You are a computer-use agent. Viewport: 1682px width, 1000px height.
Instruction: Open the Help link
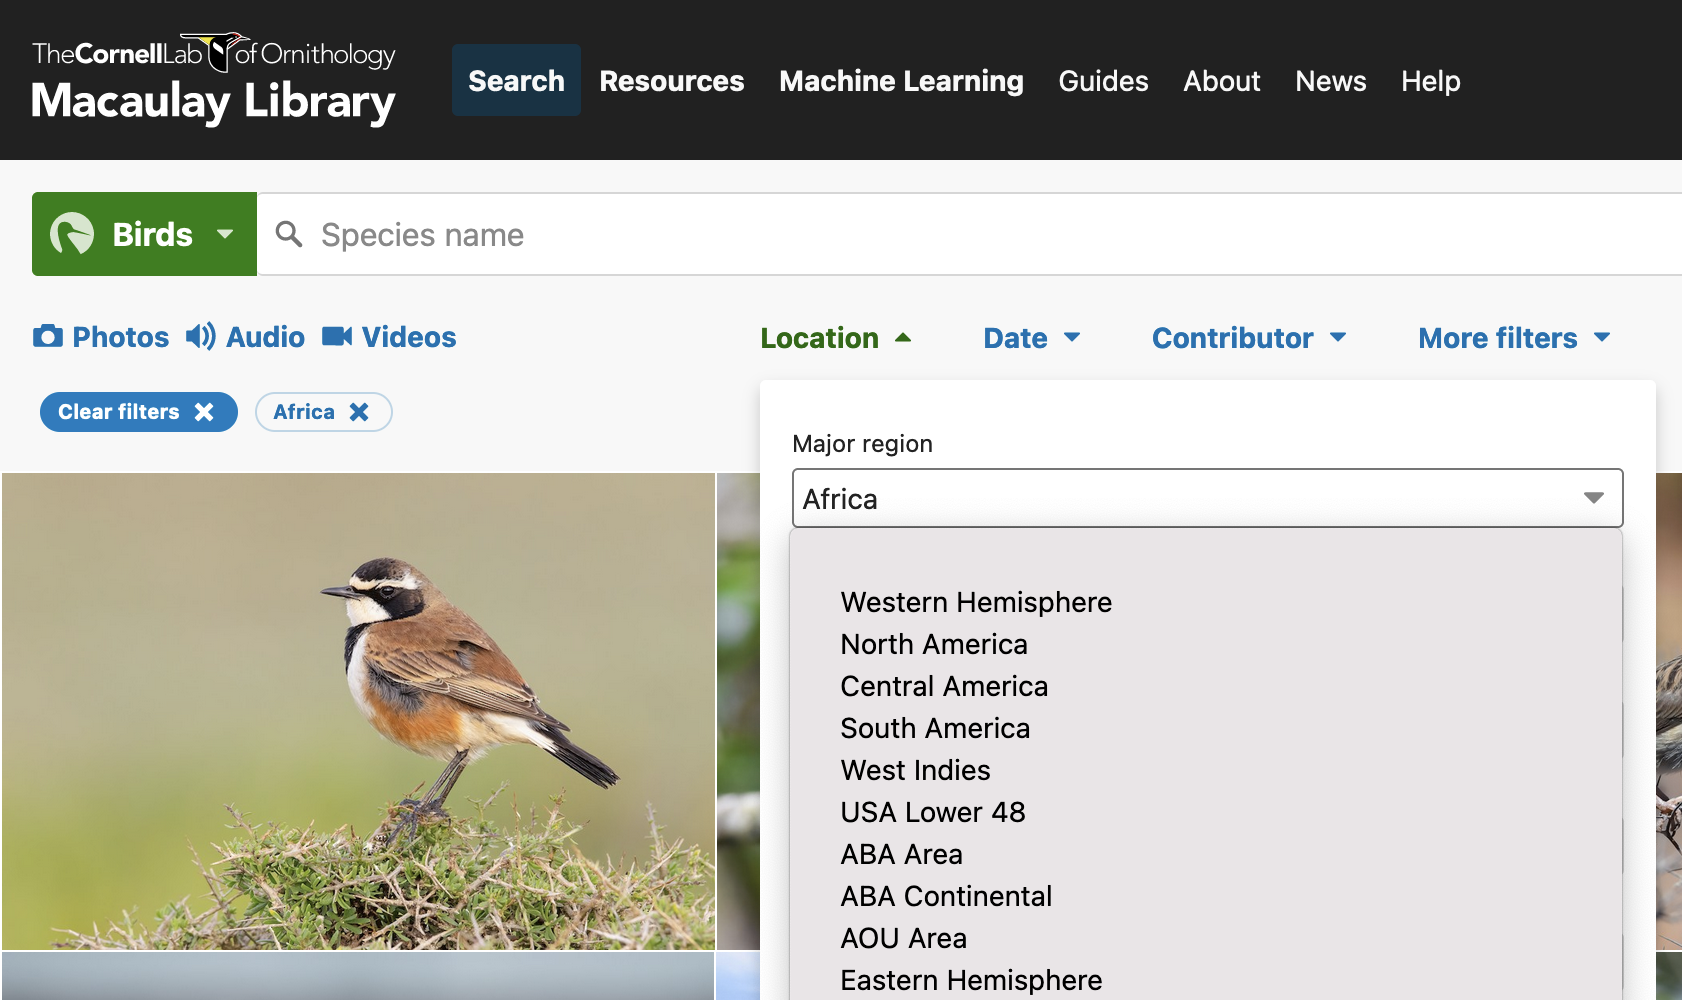click(x=1430, y=80)
